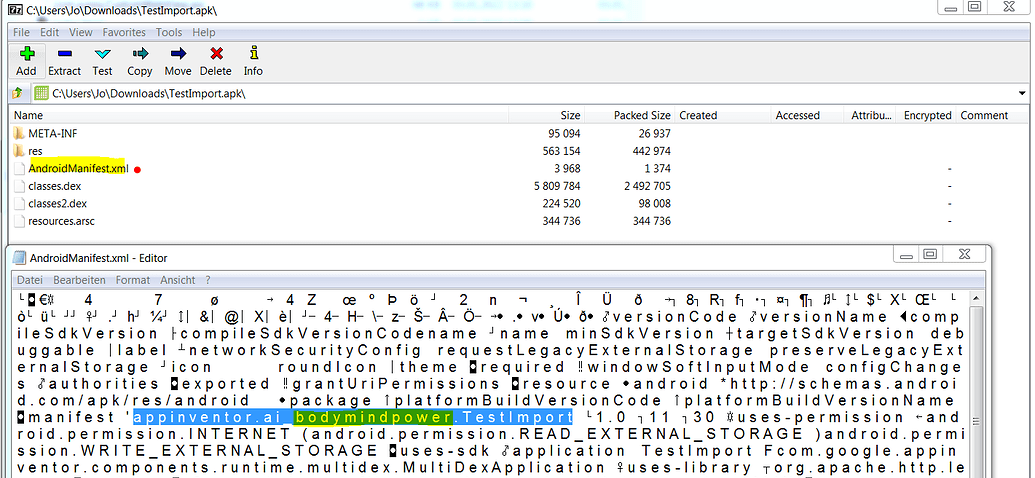The width and height of the screenshot is (1035, 478).
Task: Click the Extract toolbar icon
Action: point(64,54)
